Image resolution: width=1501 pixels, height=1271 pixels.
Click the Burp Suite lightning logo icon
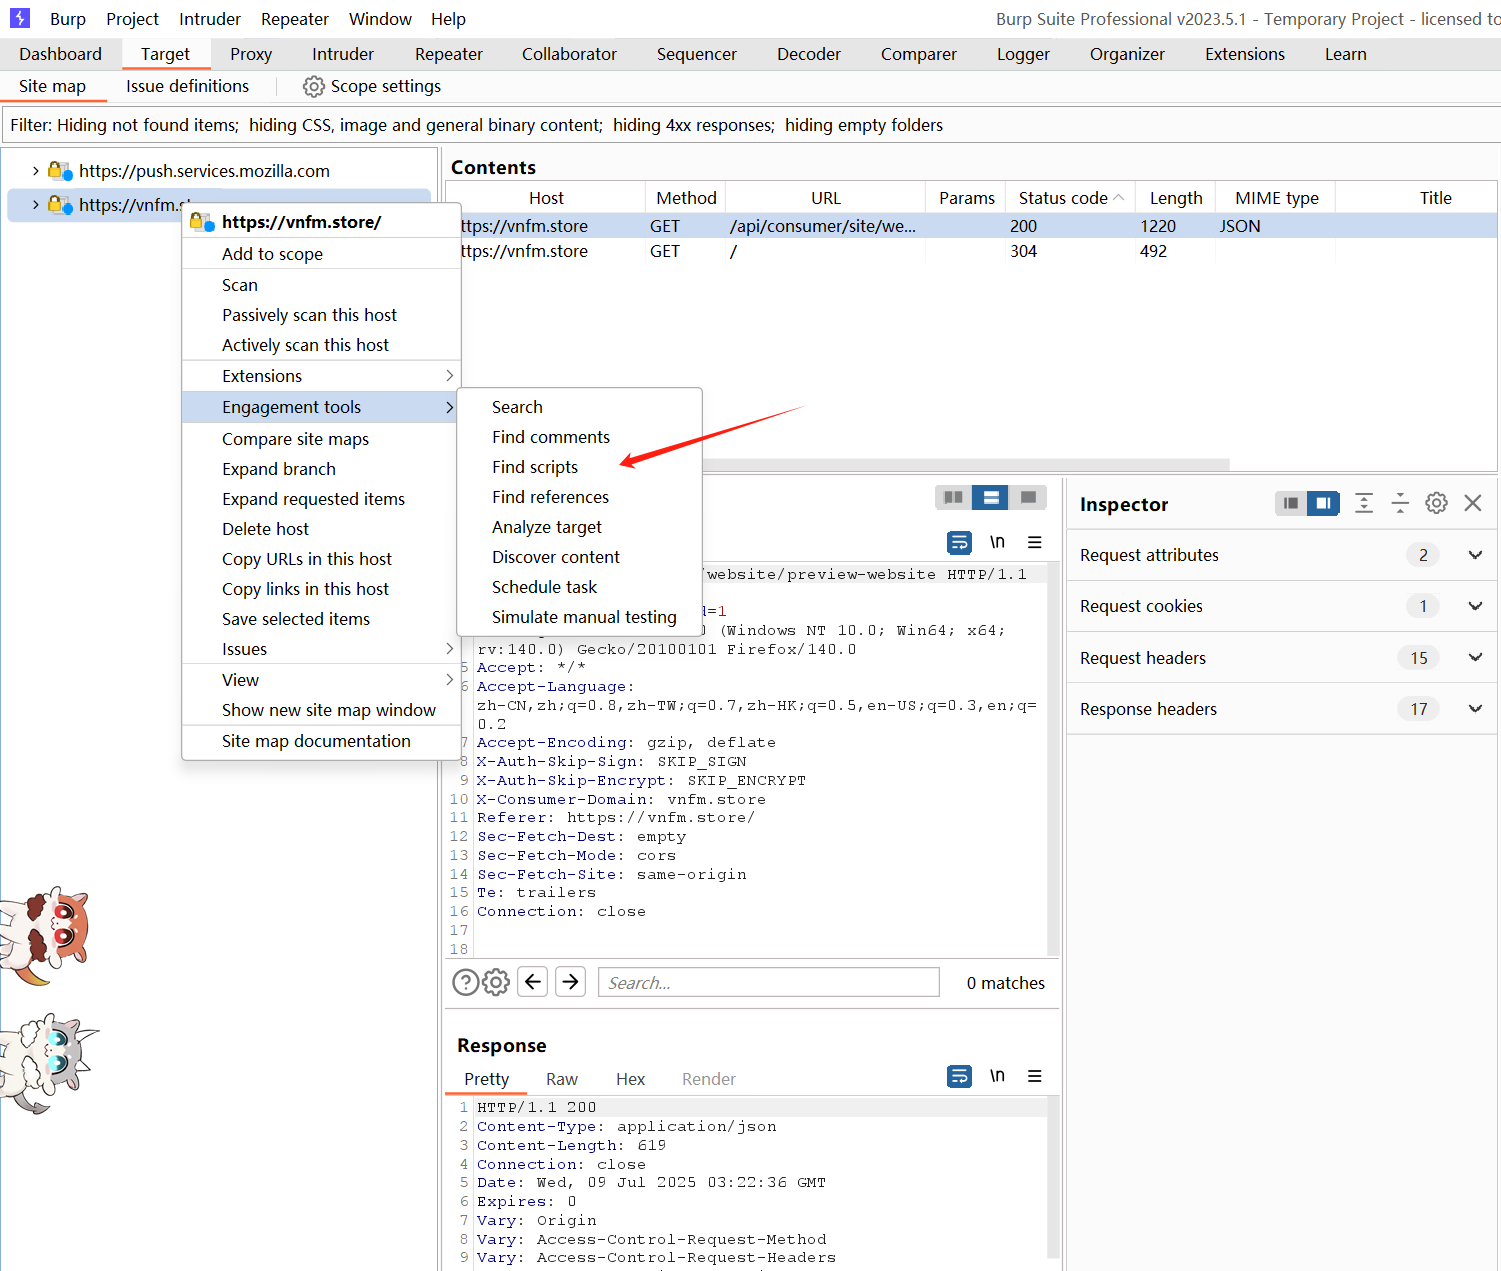[x=20, y=18]
